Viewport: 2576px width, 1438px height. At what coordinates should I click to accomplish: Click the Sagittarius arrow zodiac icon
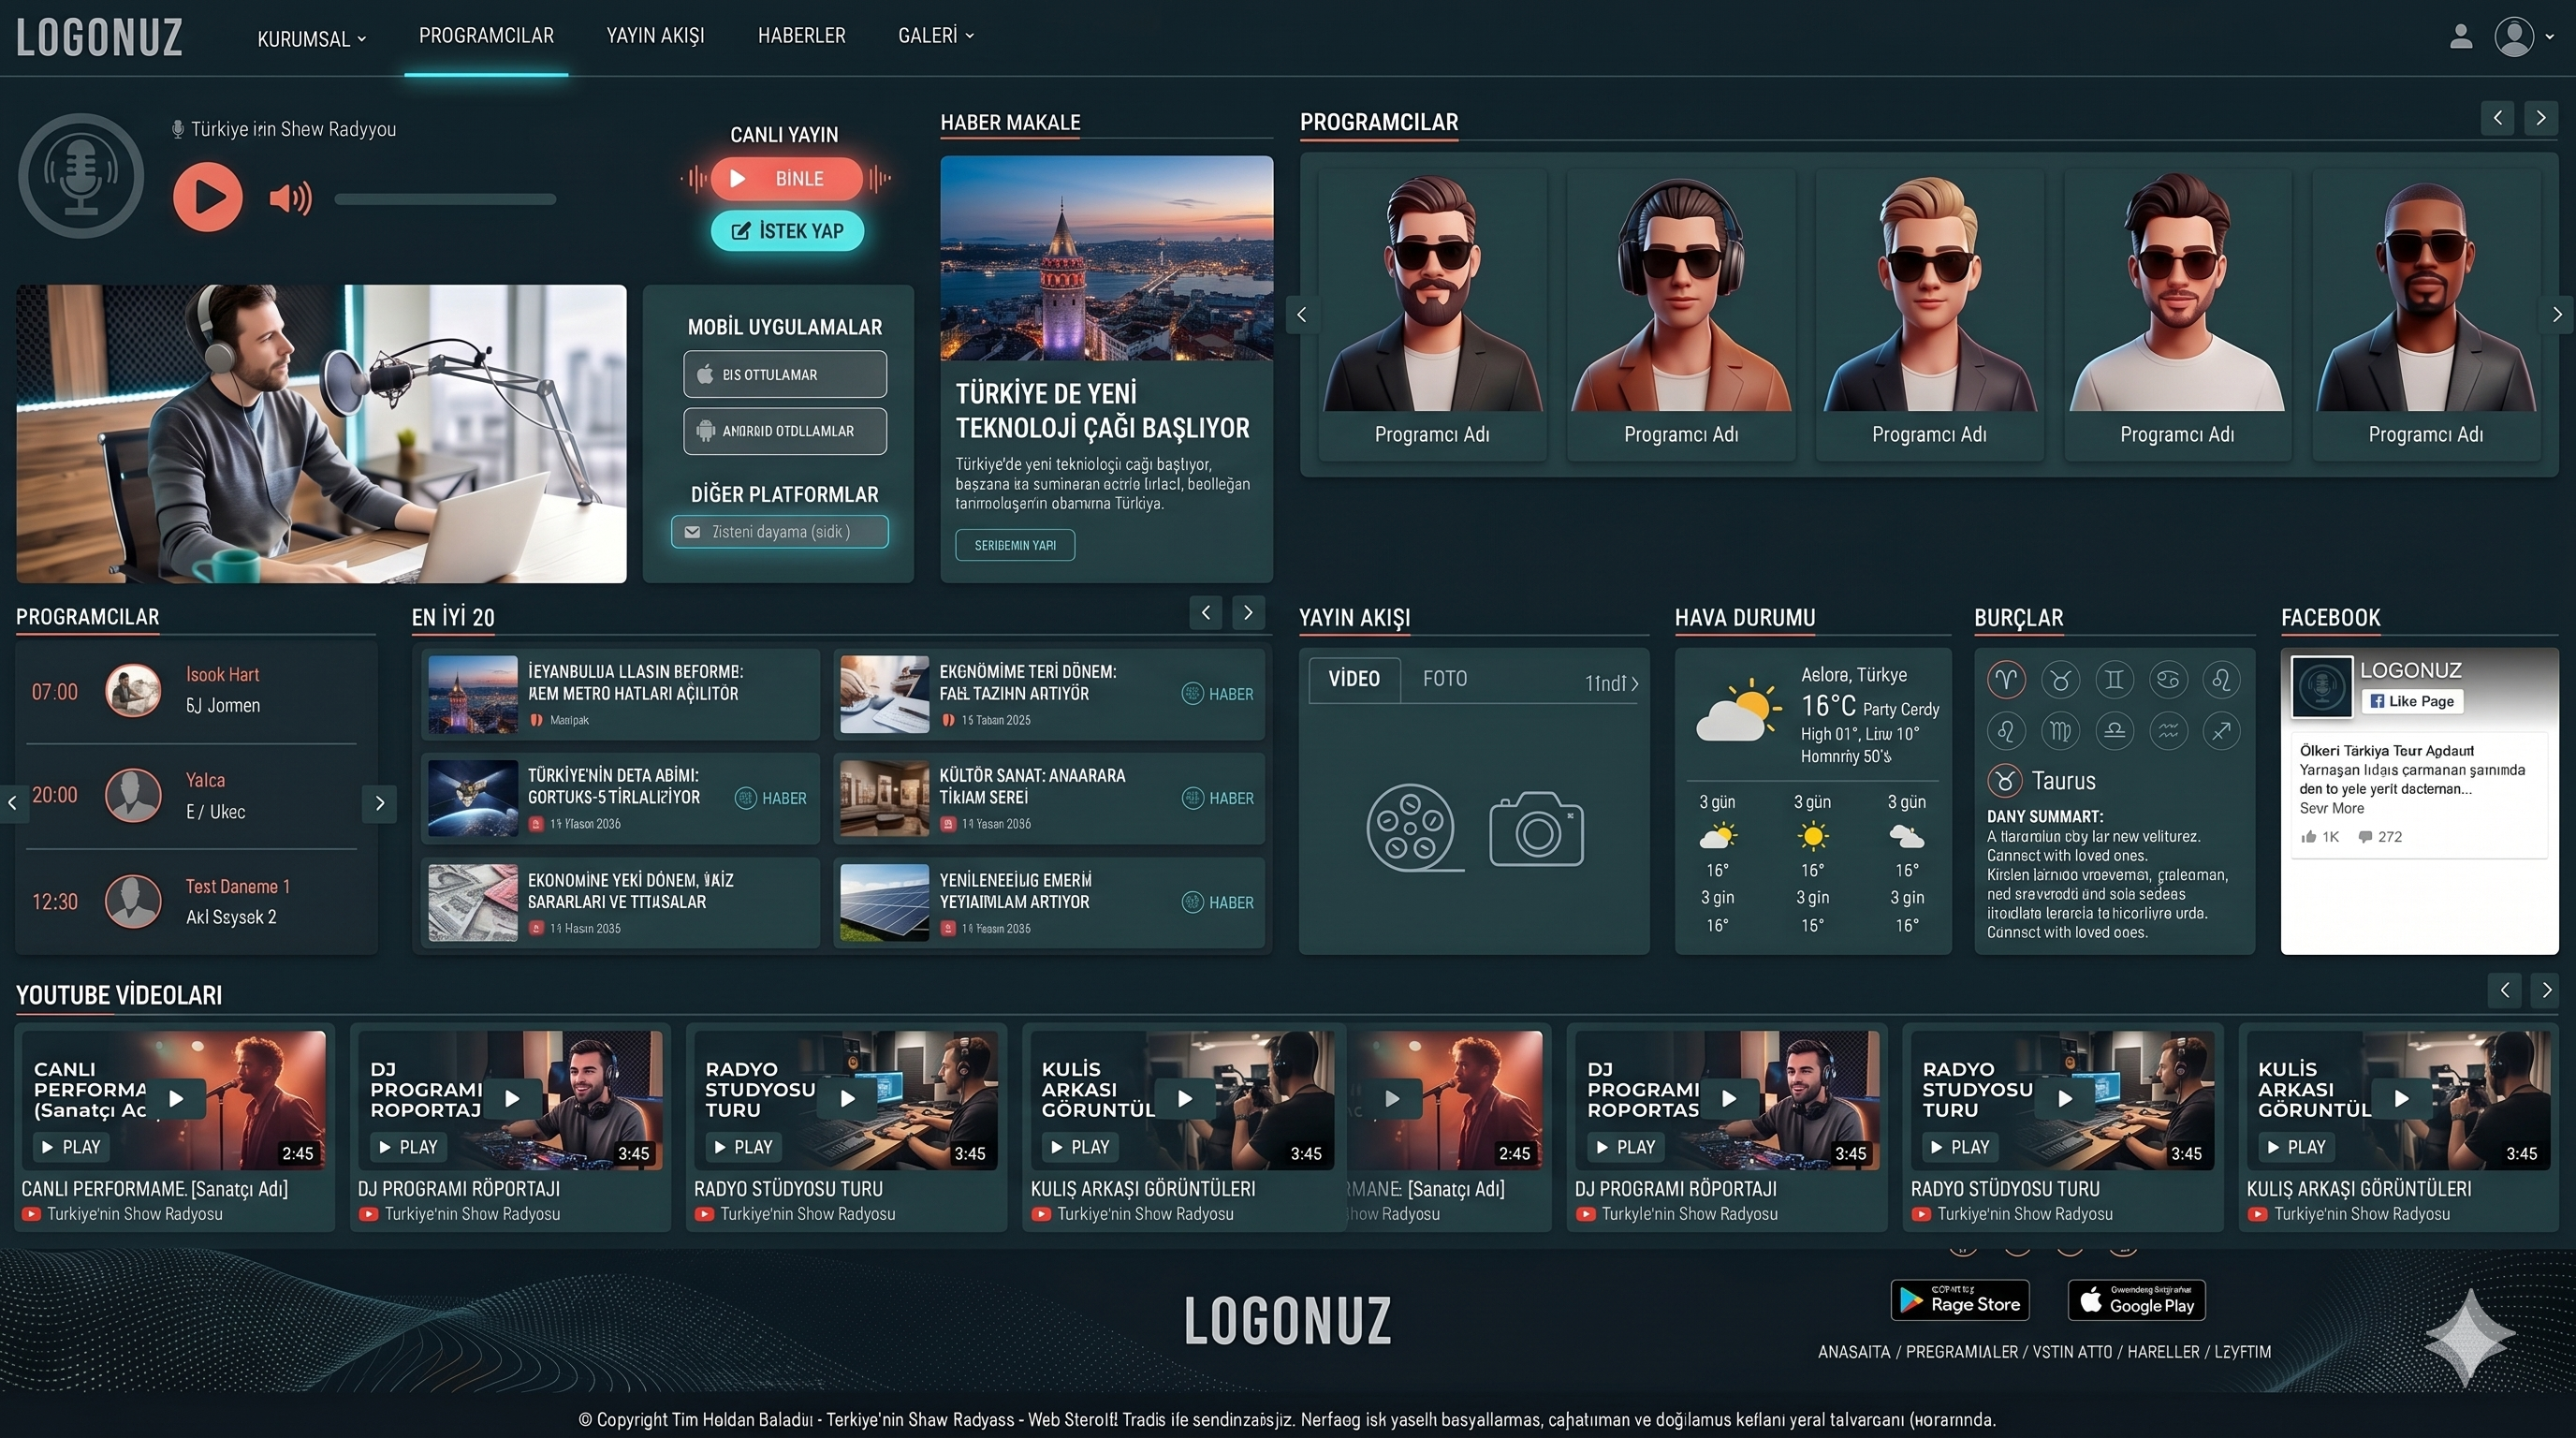(x=2221, y=731)
